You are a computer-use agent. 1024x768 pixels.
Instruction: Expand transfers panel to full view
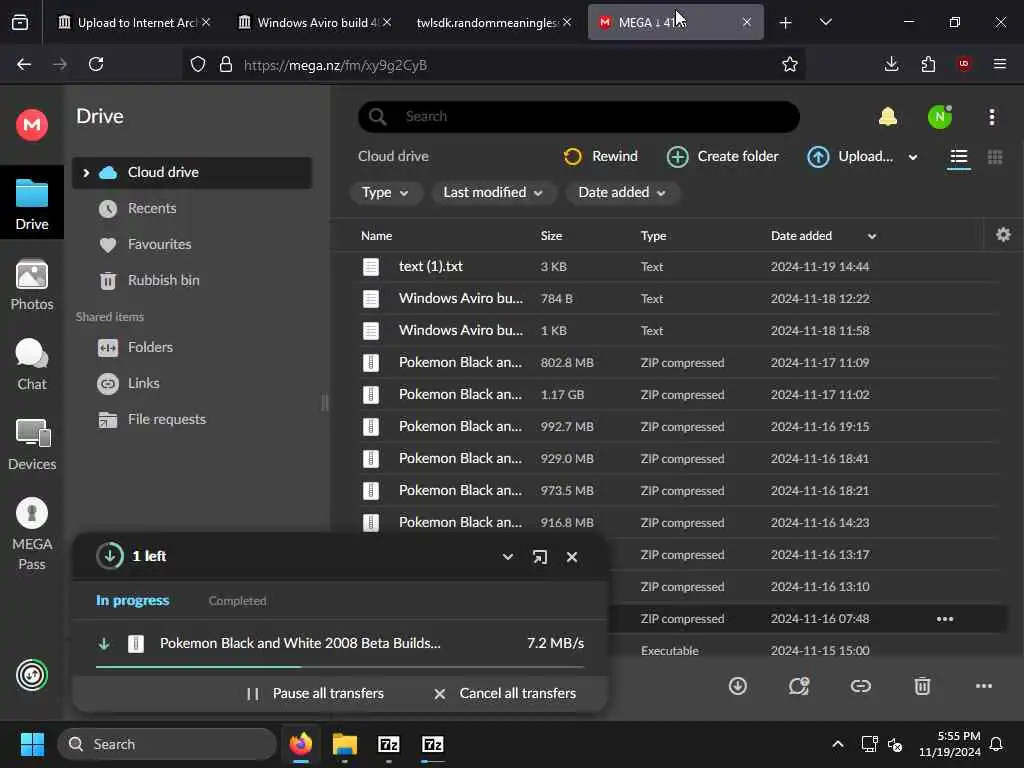click(539, 557)
